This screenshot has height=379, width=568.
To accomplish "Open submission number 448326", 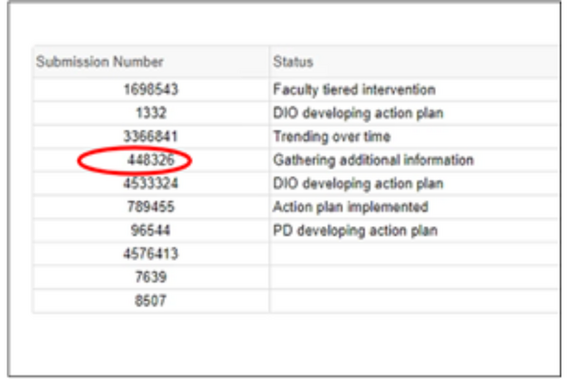I will (x=151, y=160).
